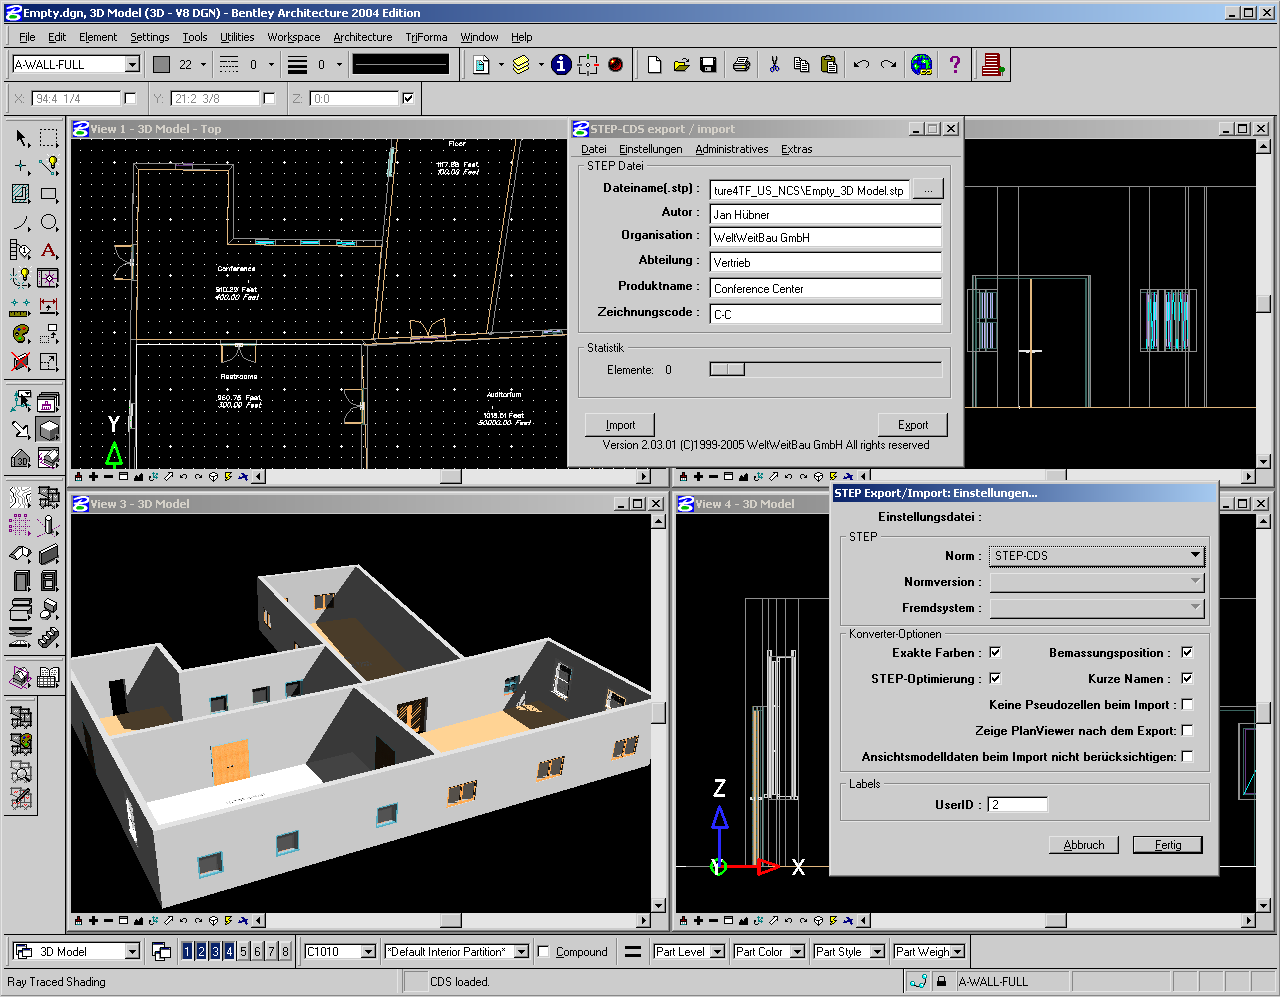Open the A-WALL-FULL active level dropdown

coord(76,64)
